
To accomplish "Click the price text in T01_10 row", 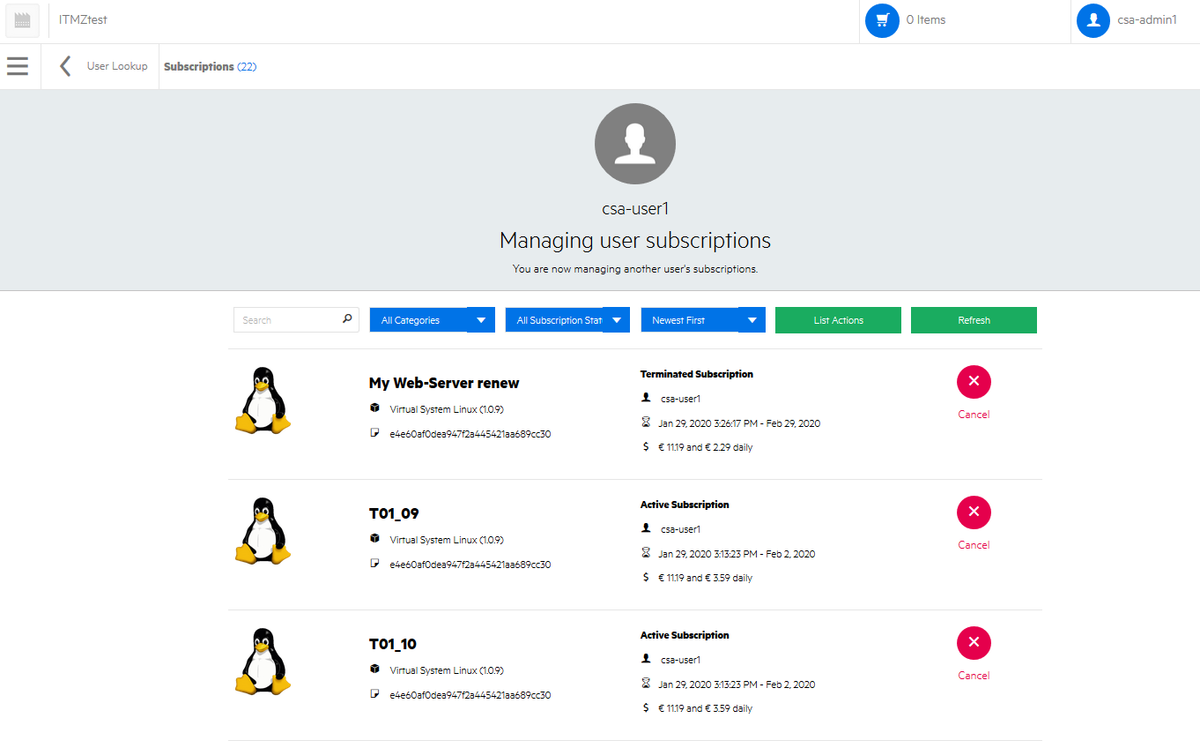I will 705,709.
